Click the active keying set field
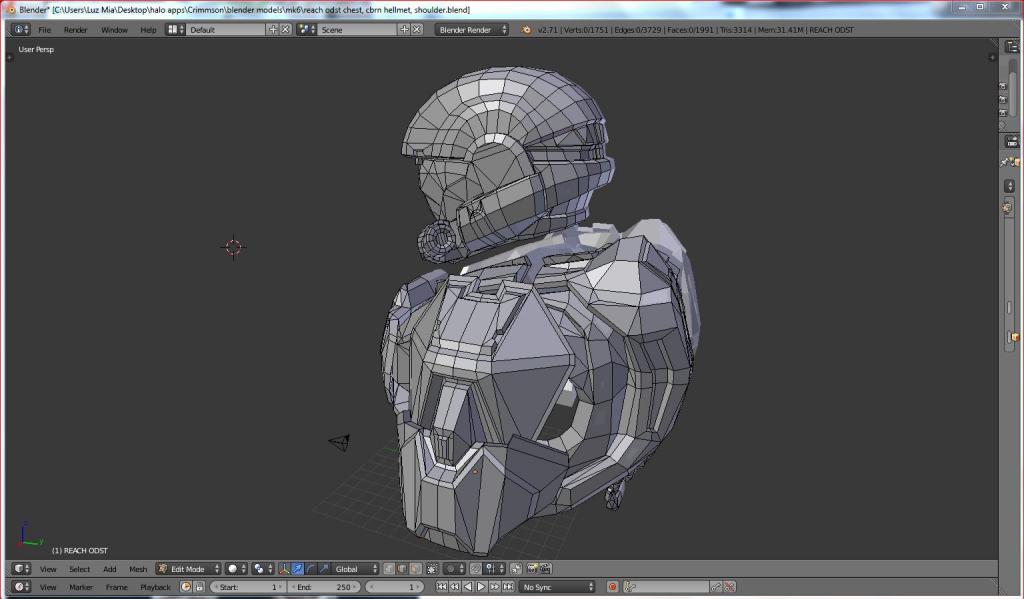Screen dimensions: 1024x599 tap(665, 587)
